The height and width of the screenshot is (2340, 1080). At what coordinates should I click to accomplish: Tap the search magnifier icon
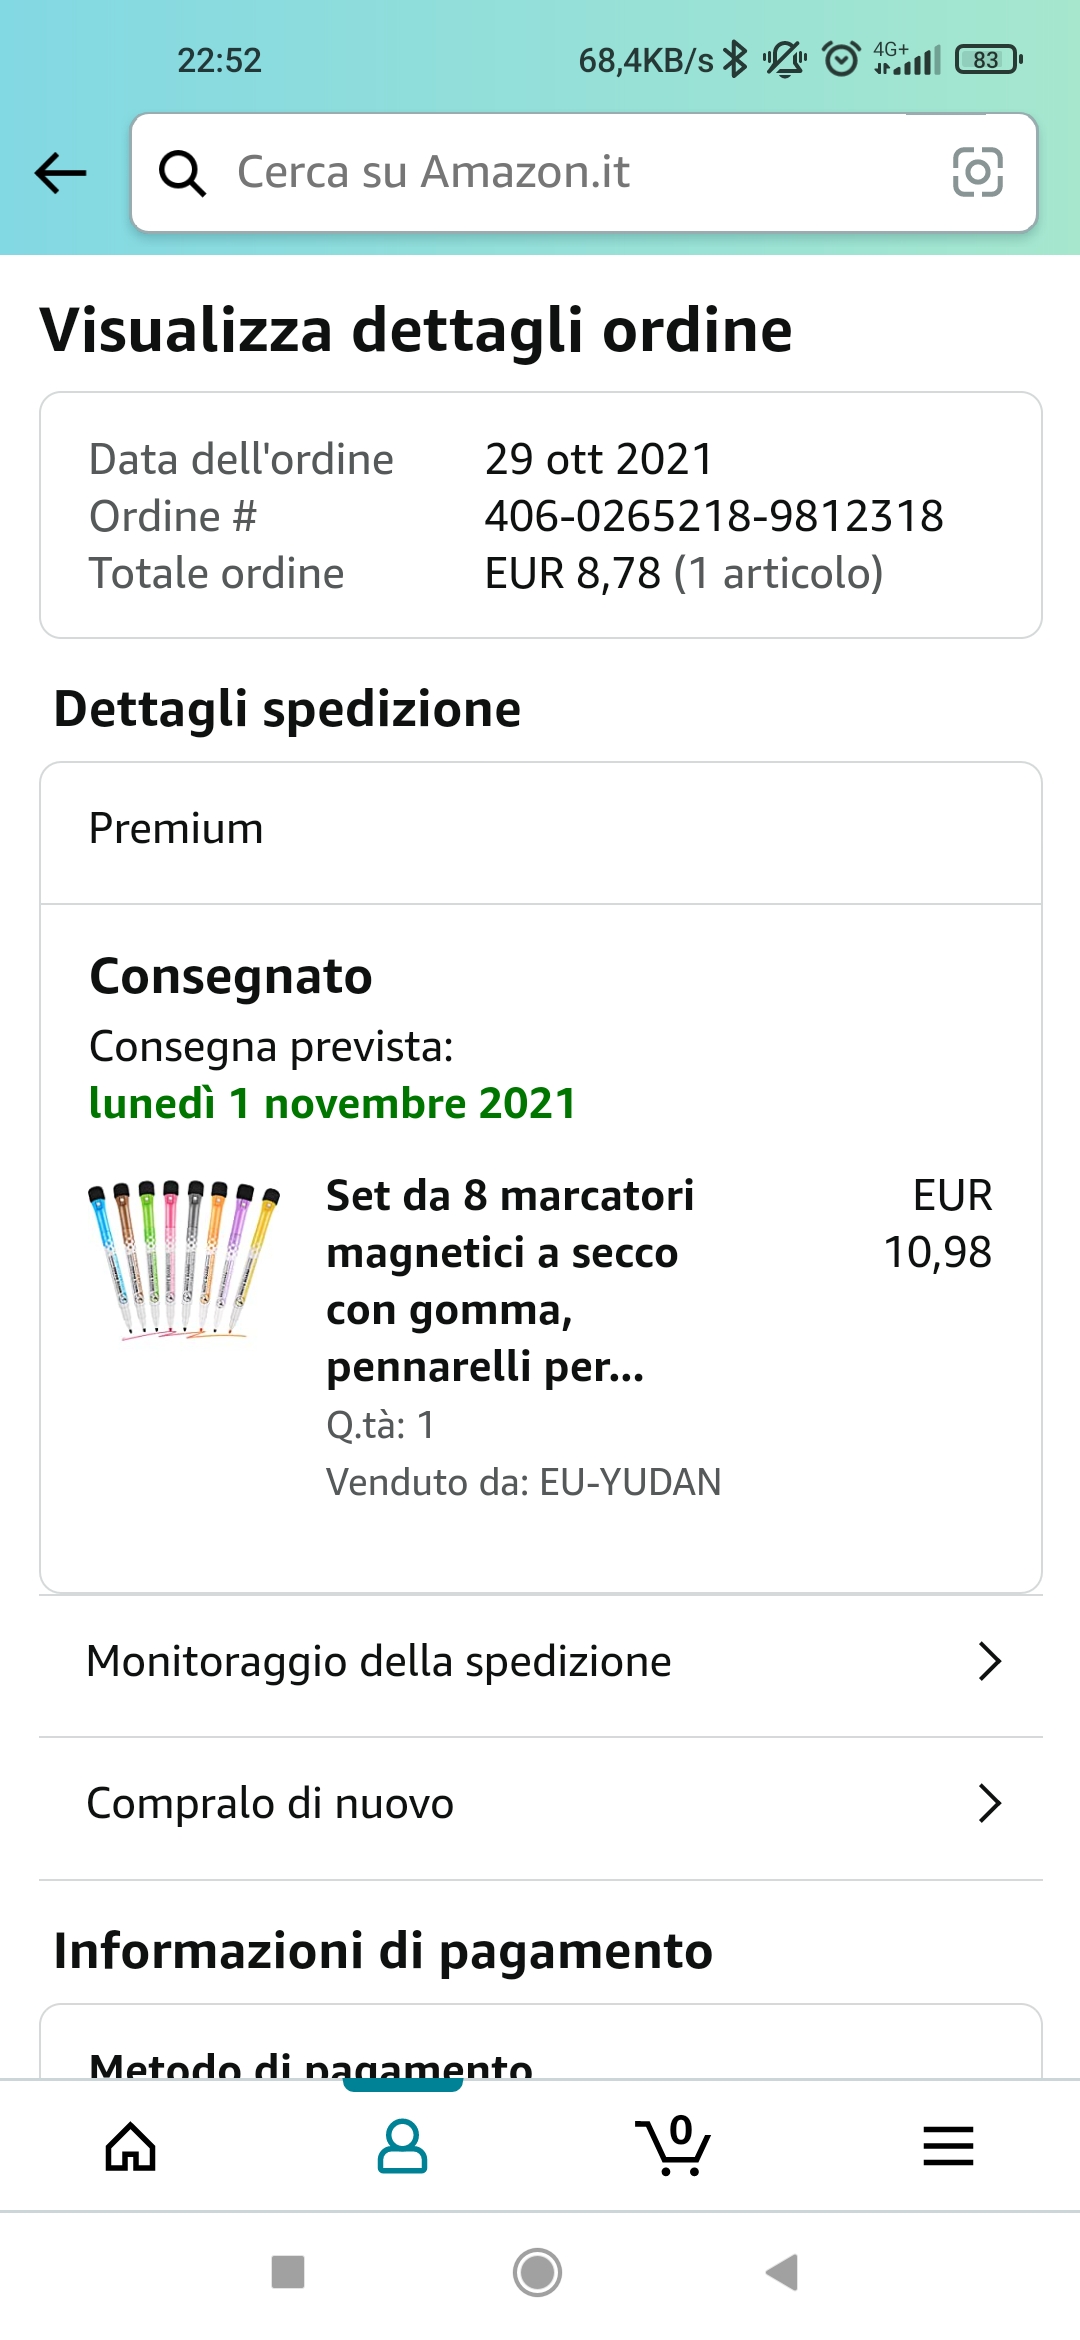[x=182, y=173]
